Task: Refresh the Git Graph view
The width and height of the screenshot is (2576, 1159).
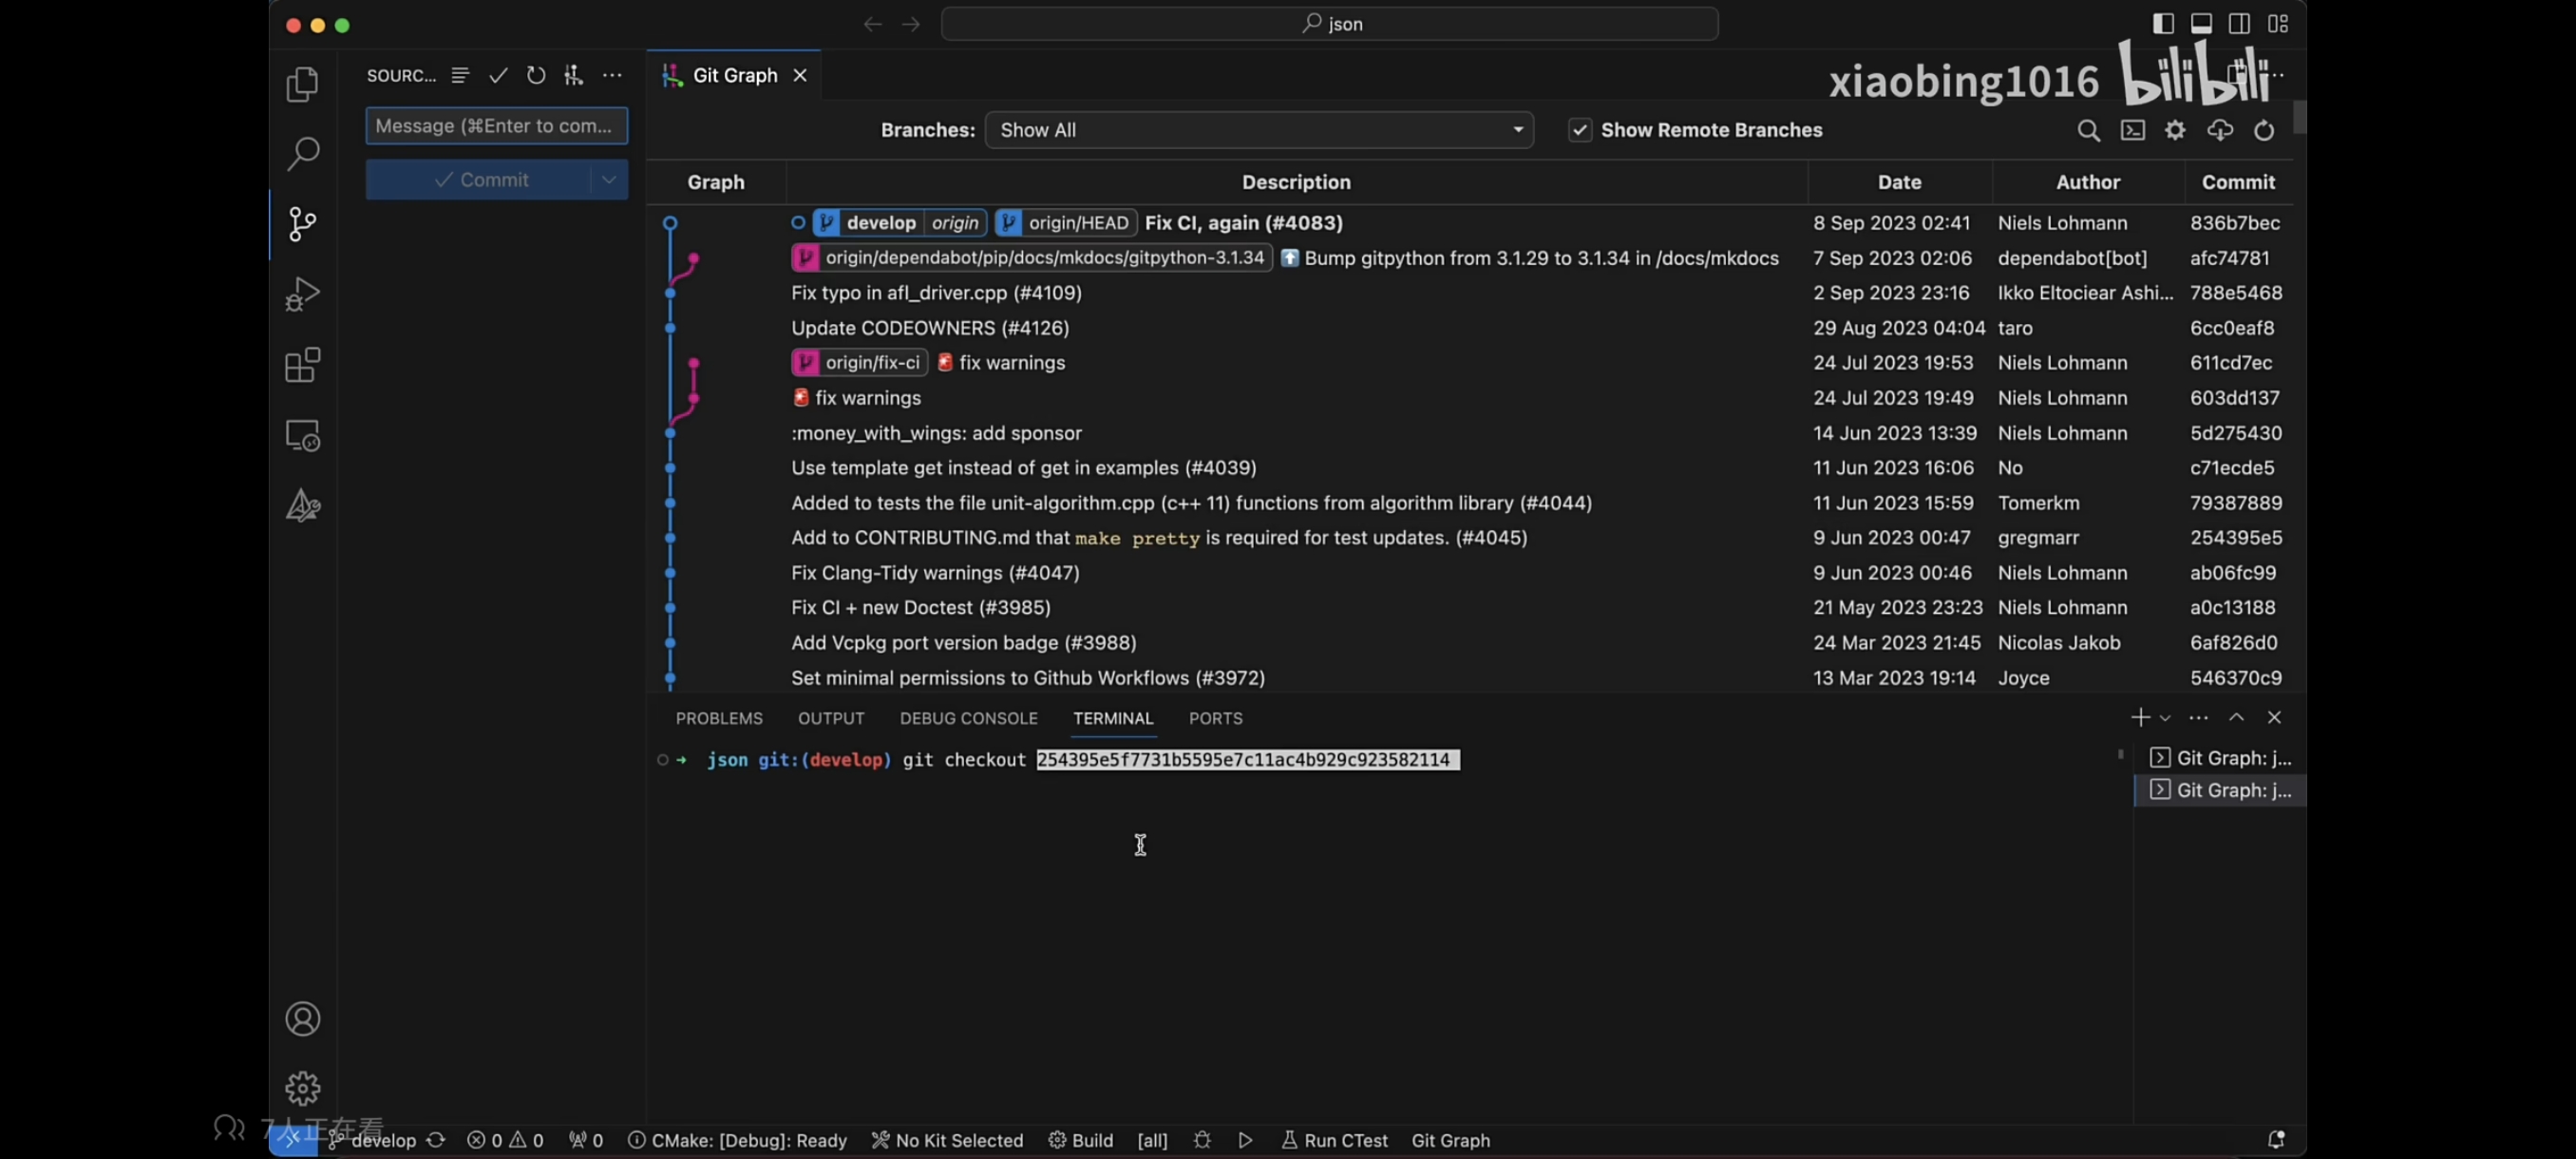Action: tap(2264, 131)
